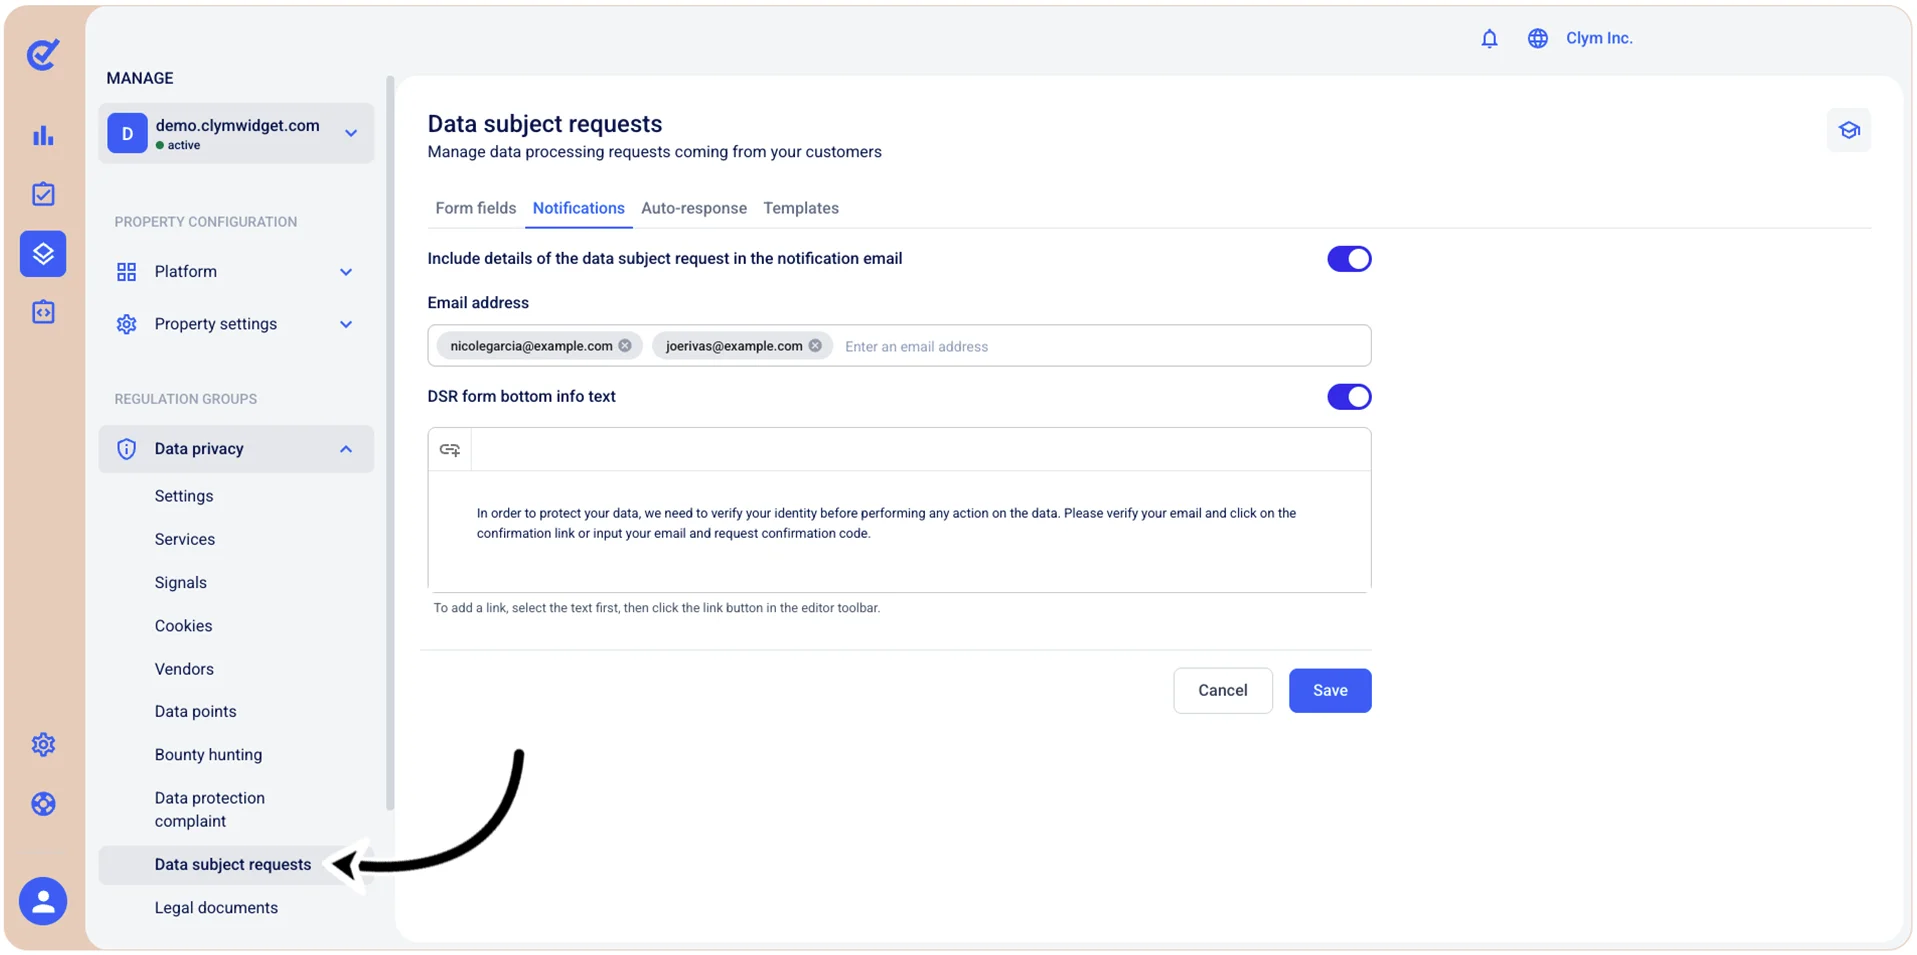This screenshot has width=1917, height=955.
Task: Open Vendors in the sidebar
Action: click(184, 669)
